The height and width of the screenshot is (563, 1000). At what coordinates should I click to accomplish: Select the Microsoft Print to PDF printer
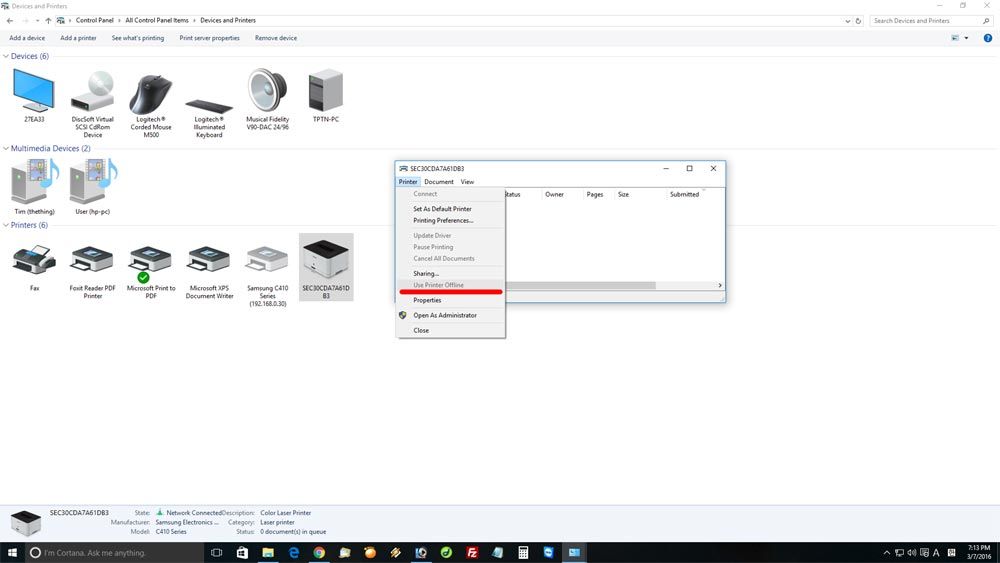(151, 261)
